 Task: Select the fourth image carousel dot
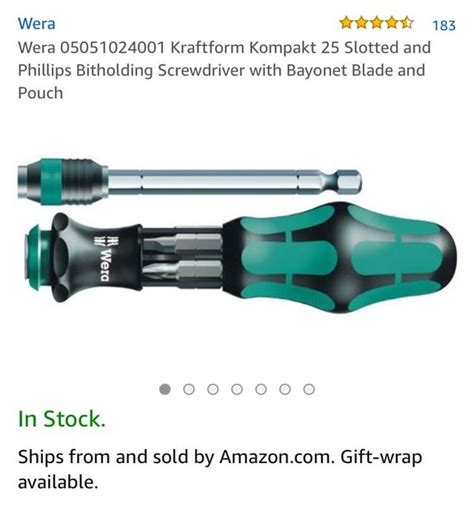click(237, 389)
